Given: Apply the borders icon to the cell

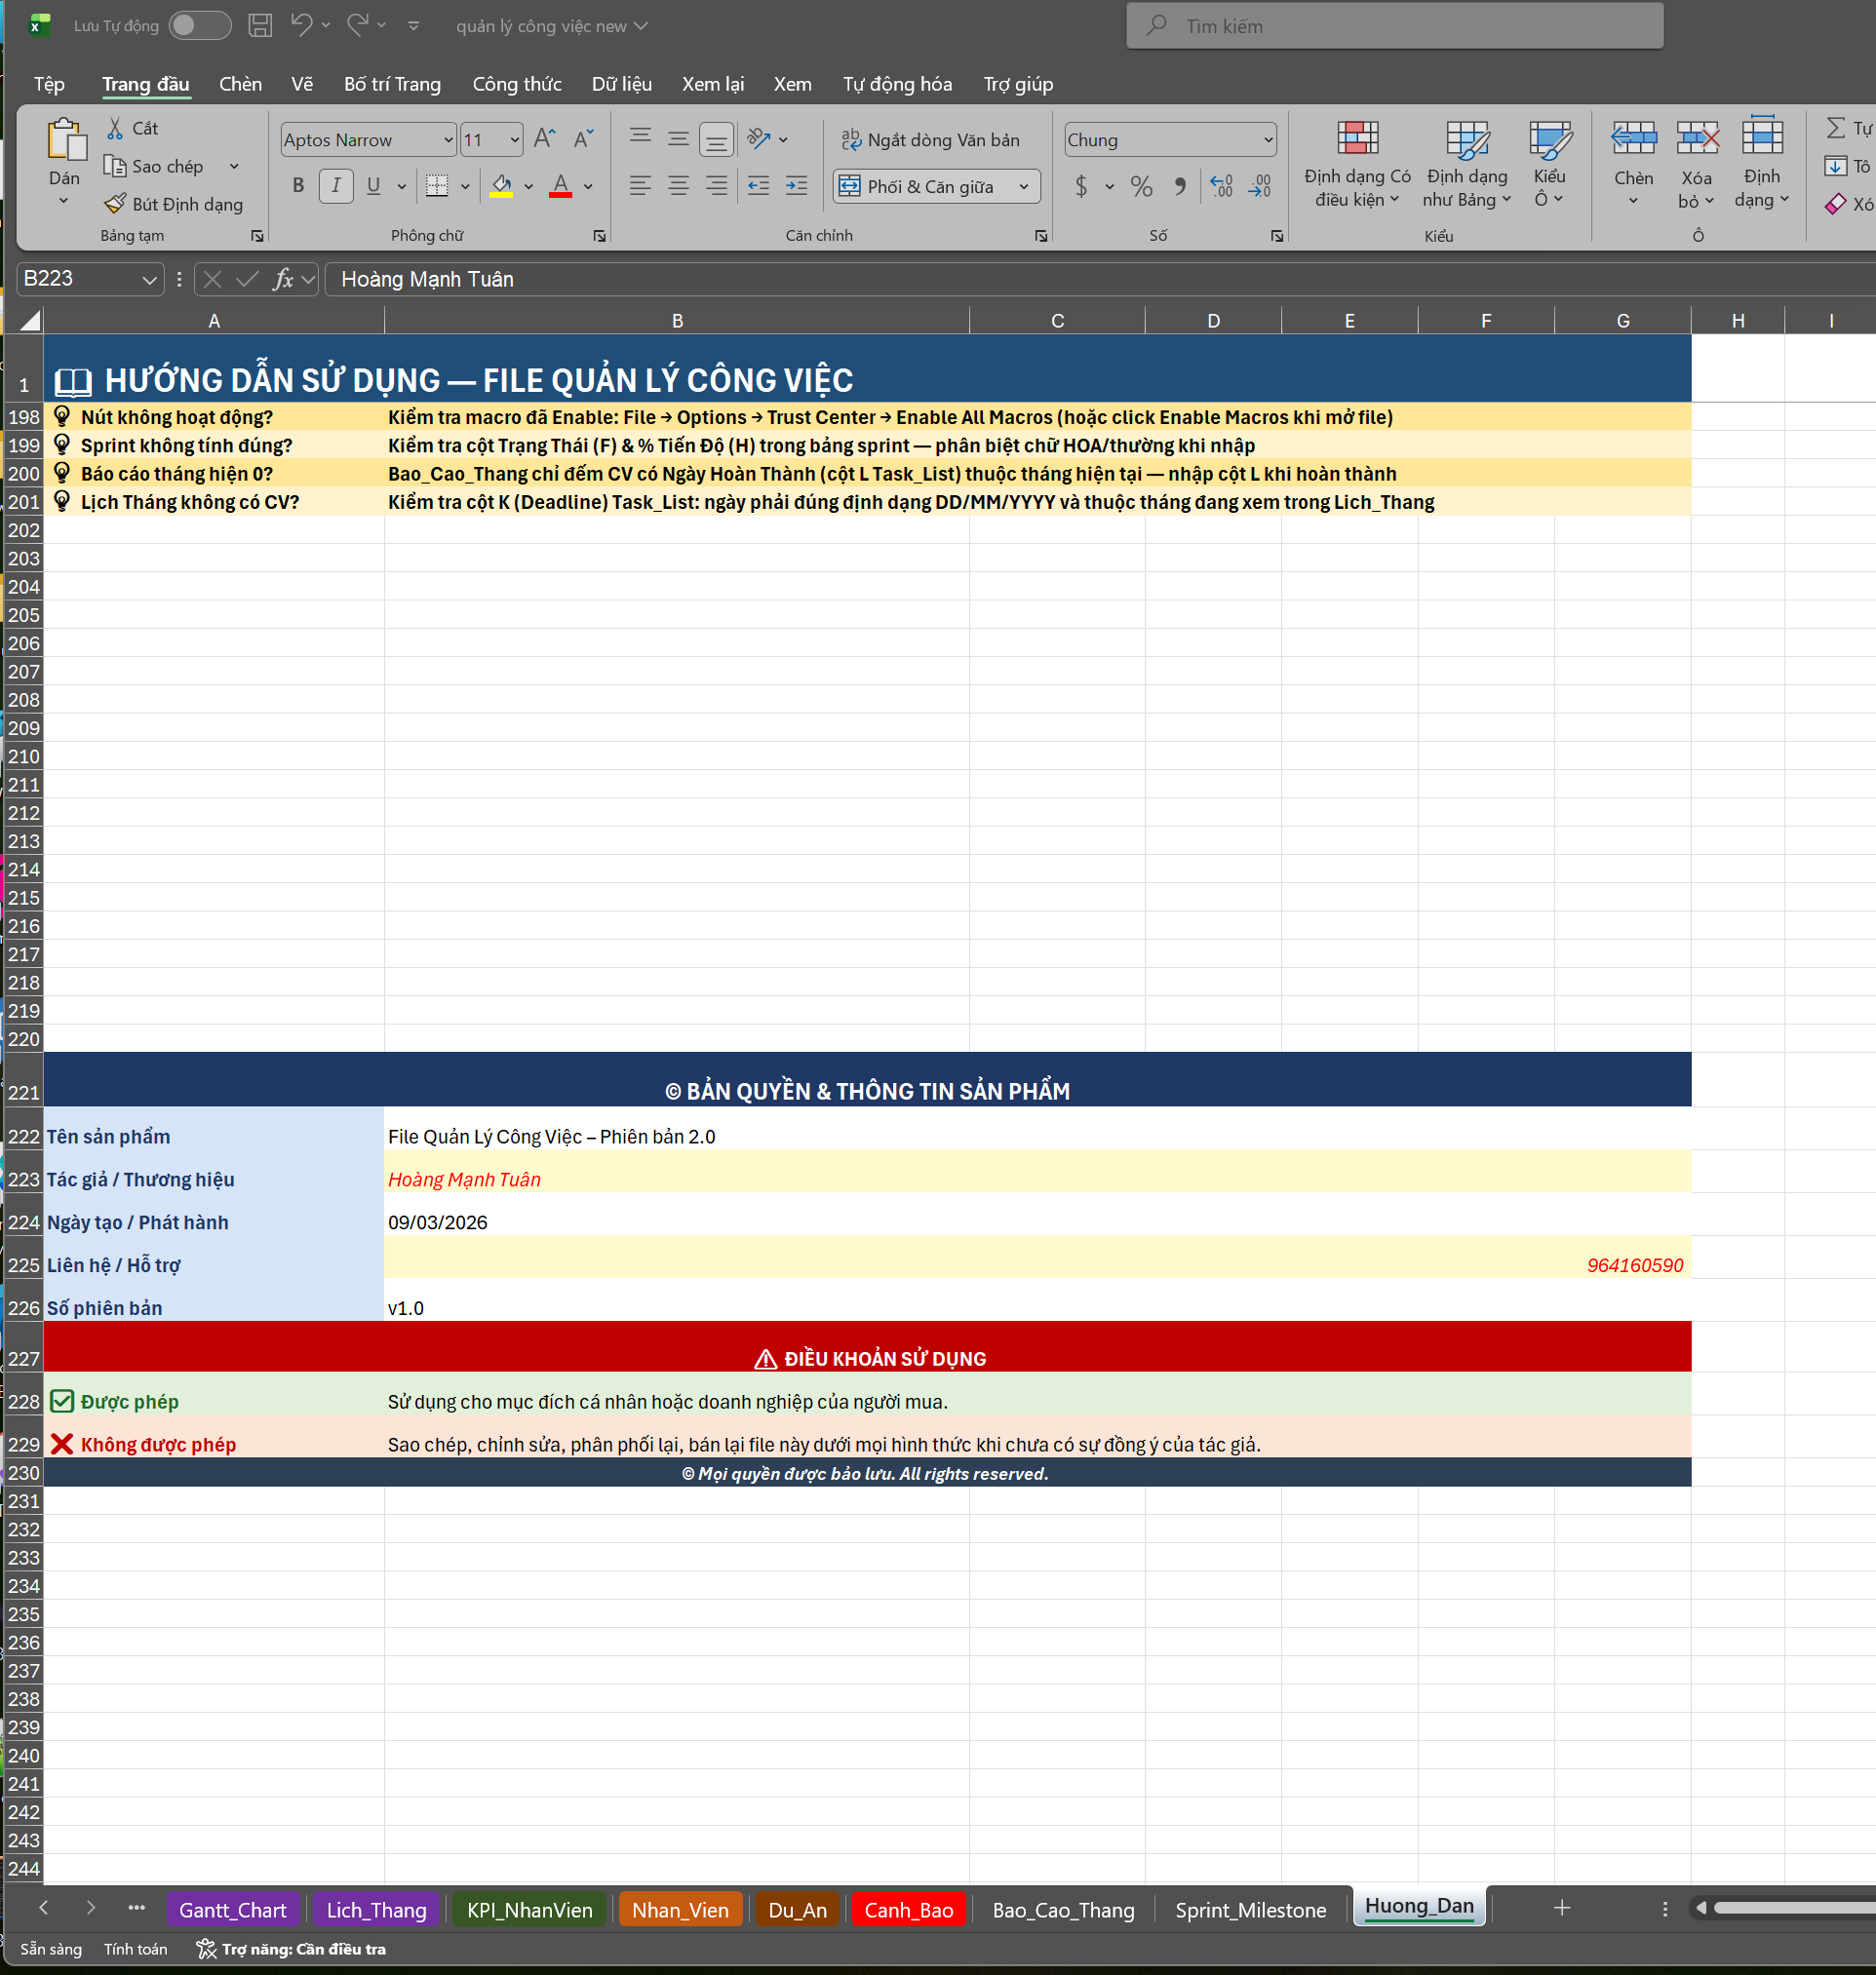Looking at the screenshot, I should (437, 186).
